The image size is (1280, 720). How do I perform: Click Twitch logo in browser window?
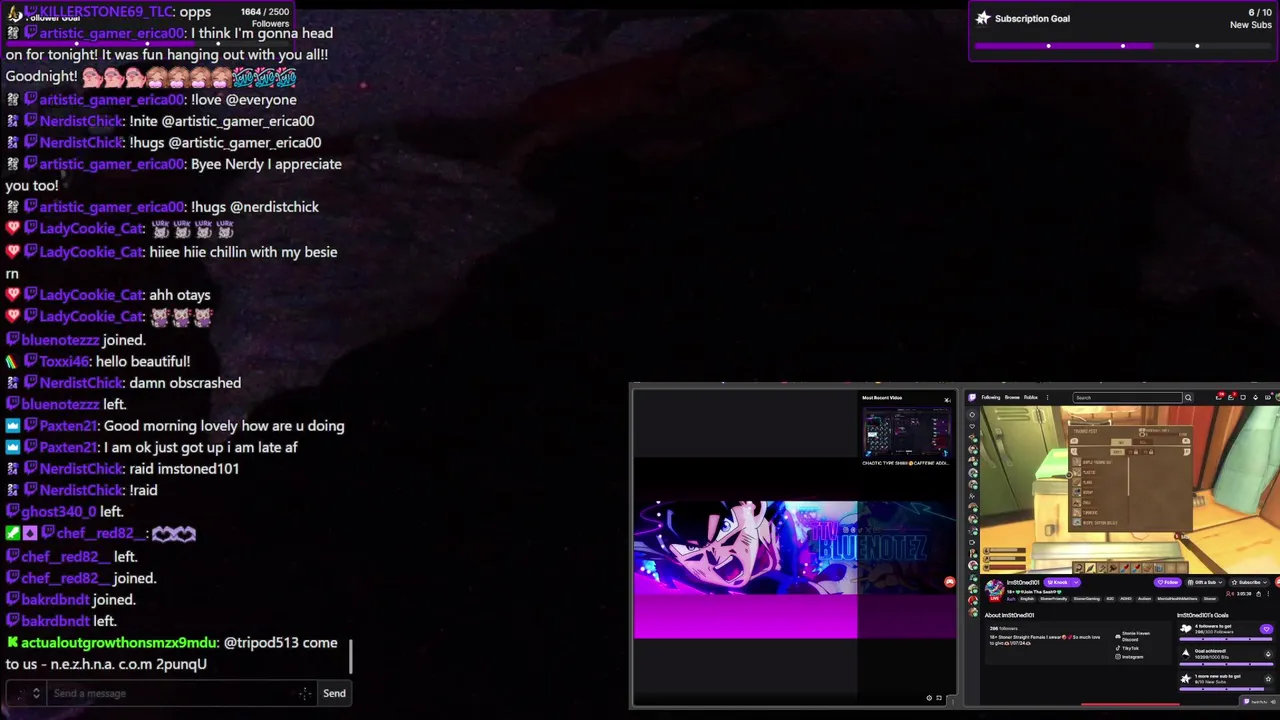point(972,397)
